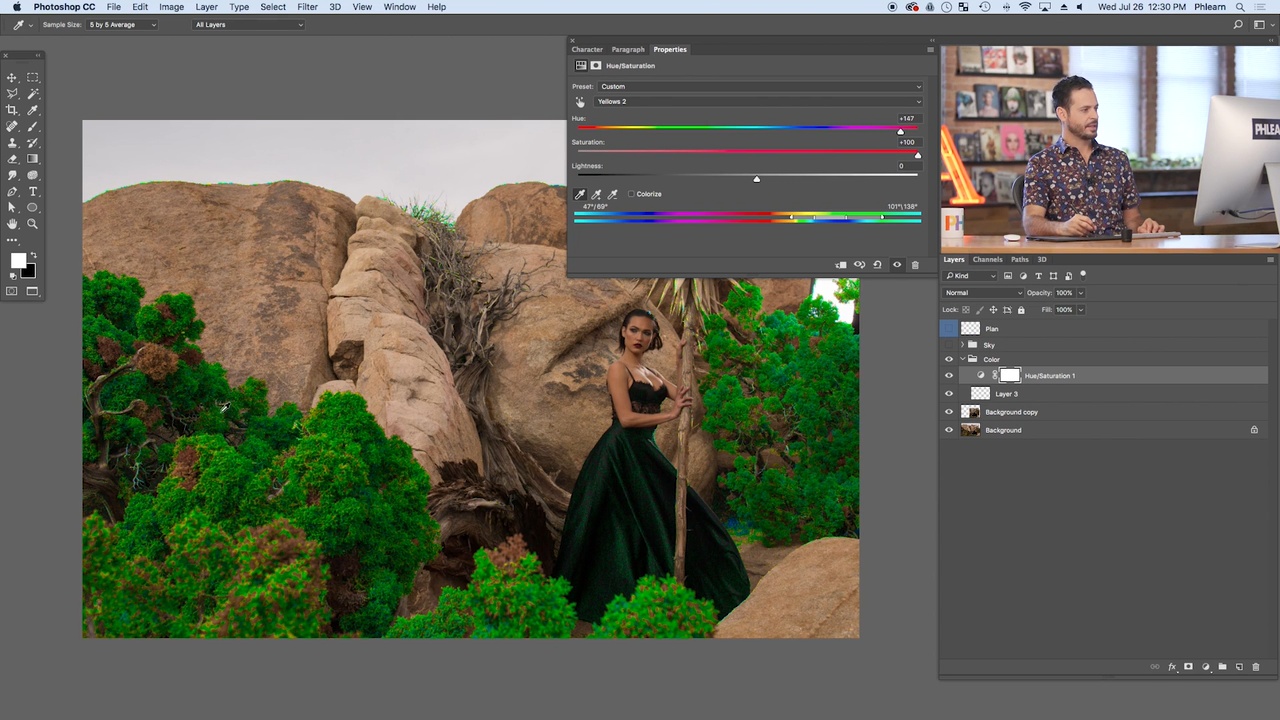Open macOS Spotlight search
The height and width of the screenshot is (720, 1280).
[1240, 7]
